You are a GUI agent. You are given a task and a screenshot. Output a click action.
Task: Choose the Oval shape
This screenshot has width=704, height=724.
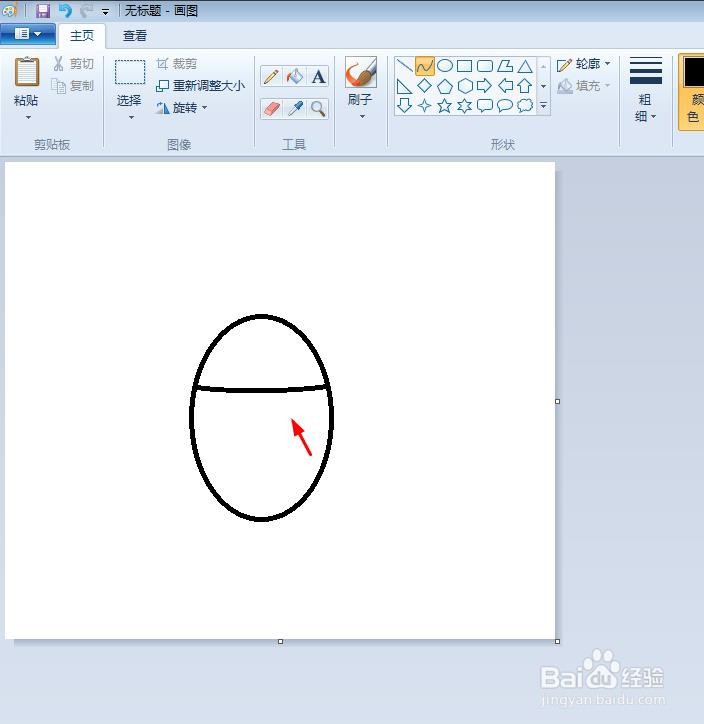(445, 66)
